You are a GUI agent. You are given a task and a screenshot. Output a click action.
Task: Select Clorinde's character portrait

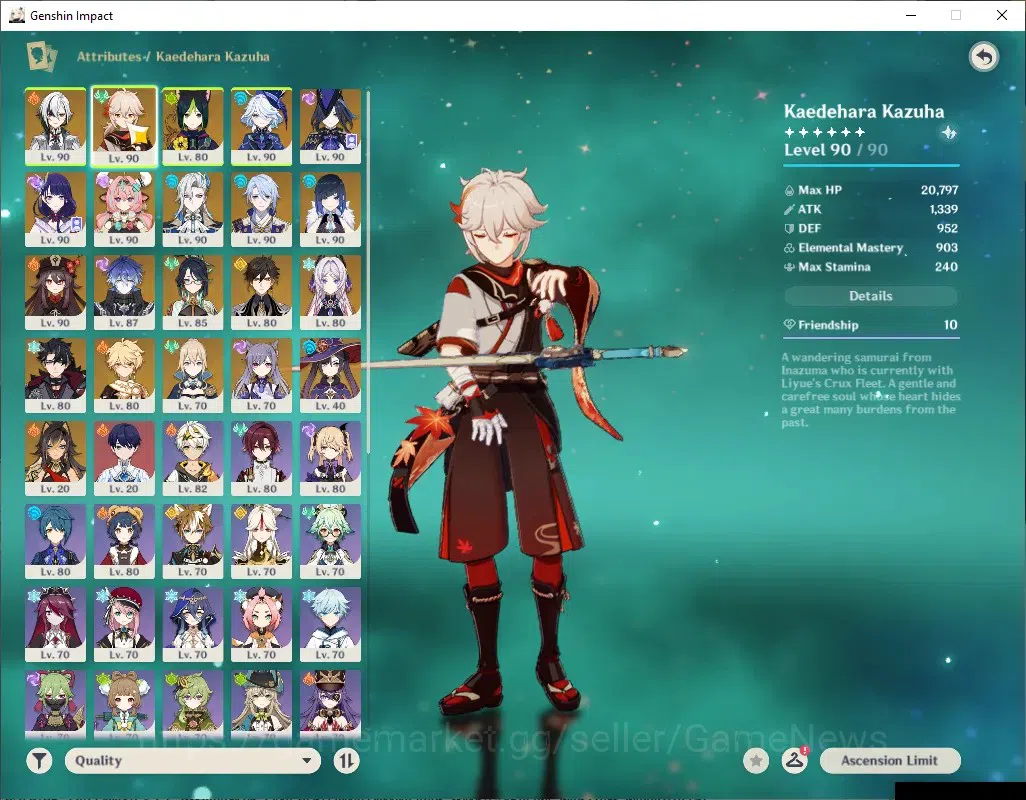tap(330, 126)
